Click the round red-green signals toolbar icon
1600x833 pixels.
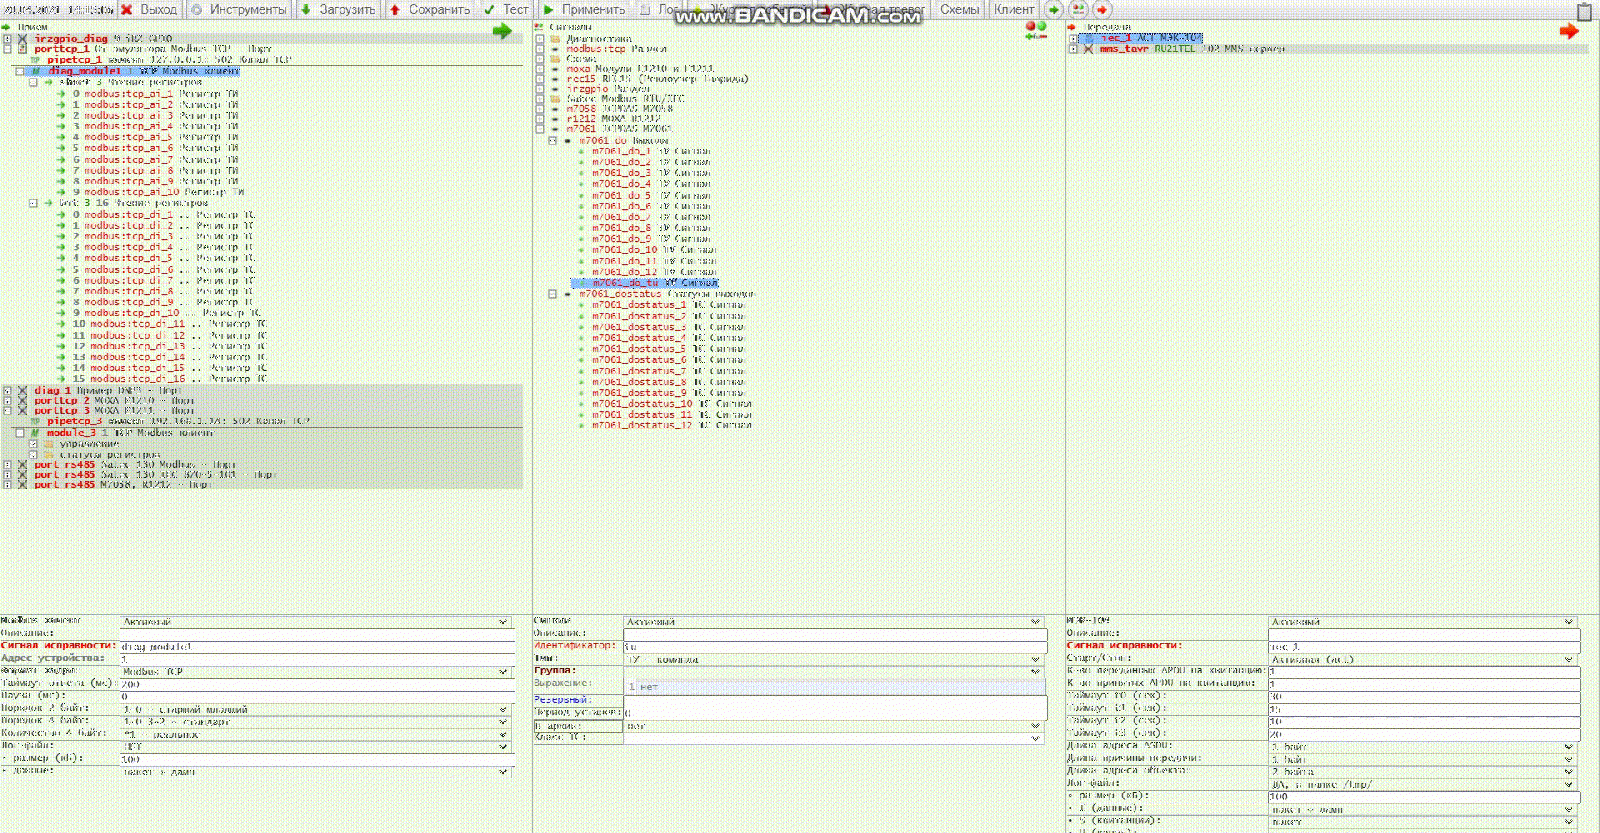click(1078, 9)
